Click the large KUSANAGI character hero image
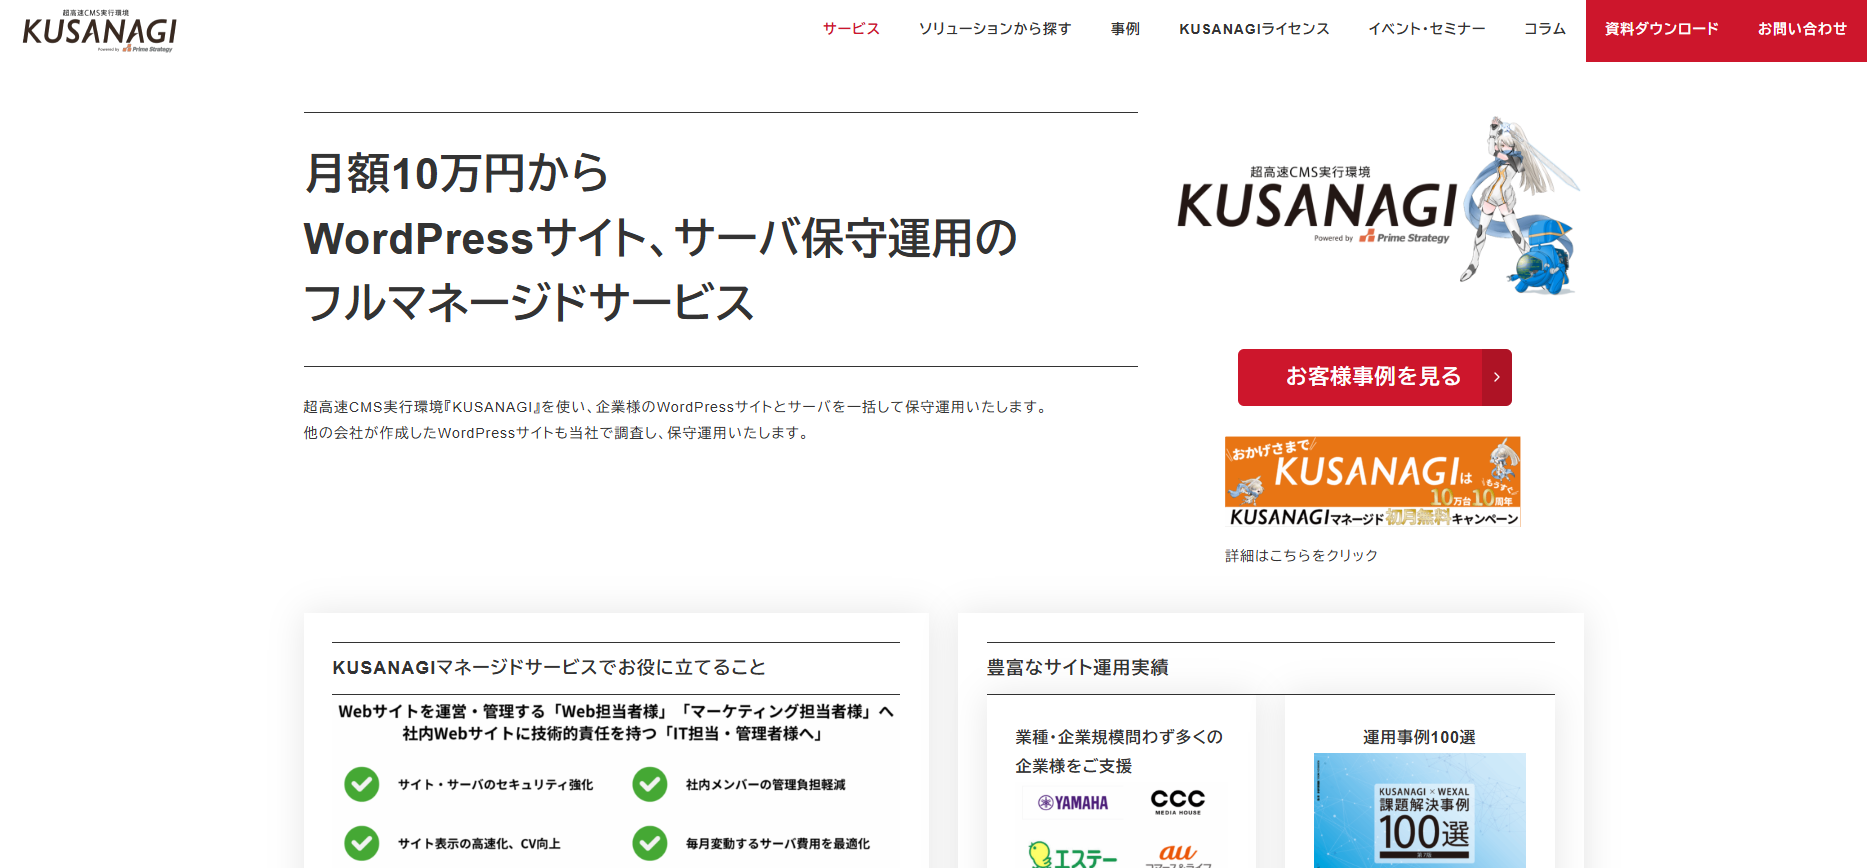The width and height of the screenshot is (1875, 868). (x=1380, y=205)
